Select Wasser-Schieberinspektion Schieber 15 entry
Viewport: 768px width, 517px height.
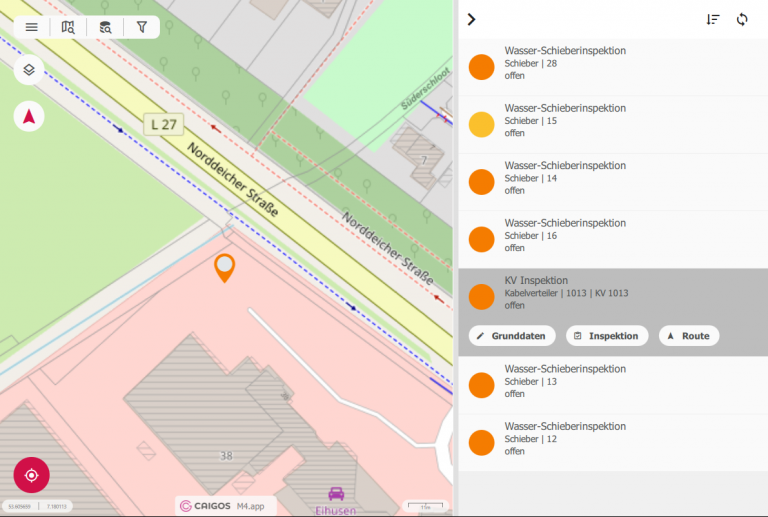pos(613,124)
